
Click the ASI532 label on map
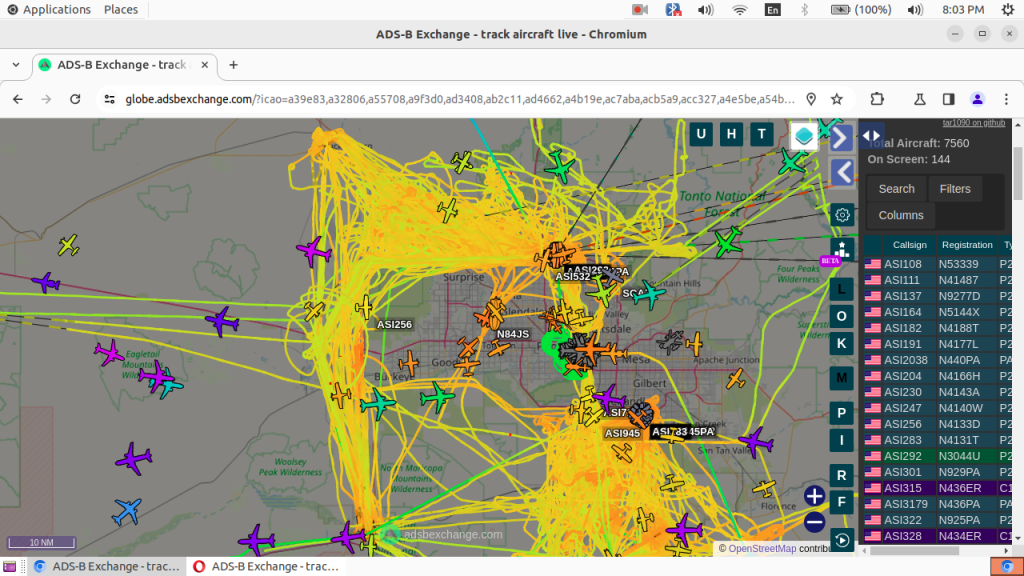[x=572, y=277]
